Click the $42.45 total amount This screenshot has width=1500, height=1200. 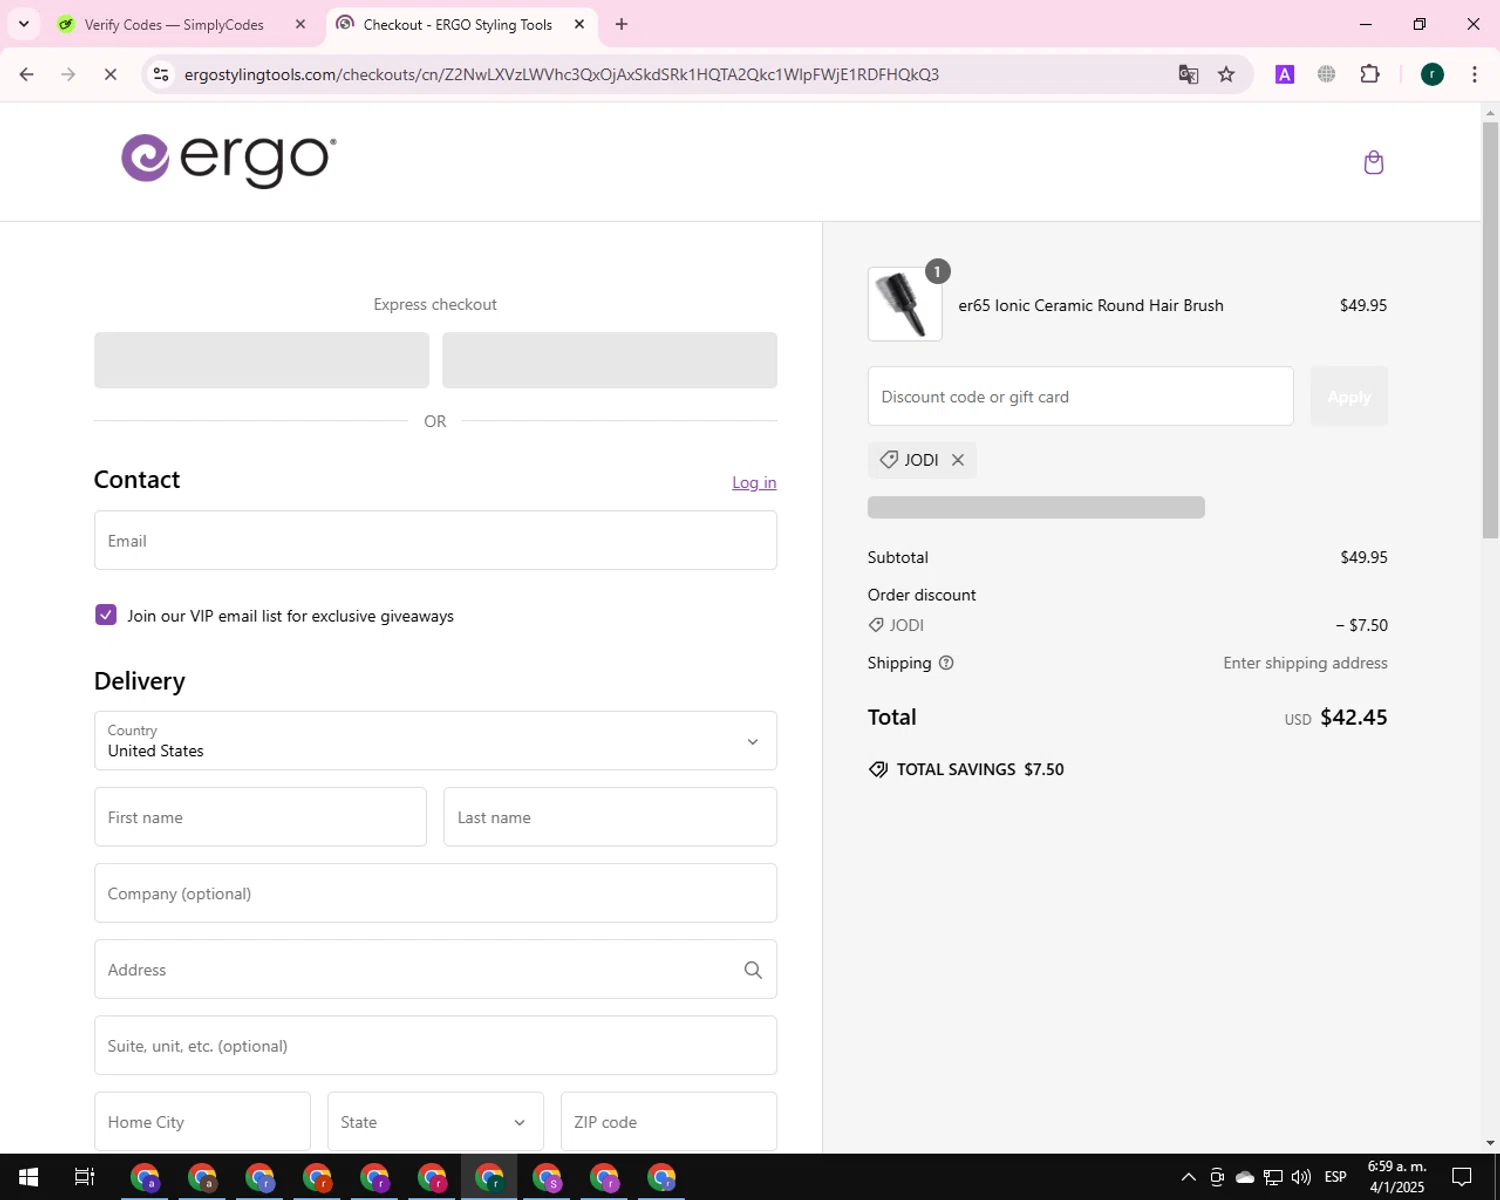[1354, 718]
